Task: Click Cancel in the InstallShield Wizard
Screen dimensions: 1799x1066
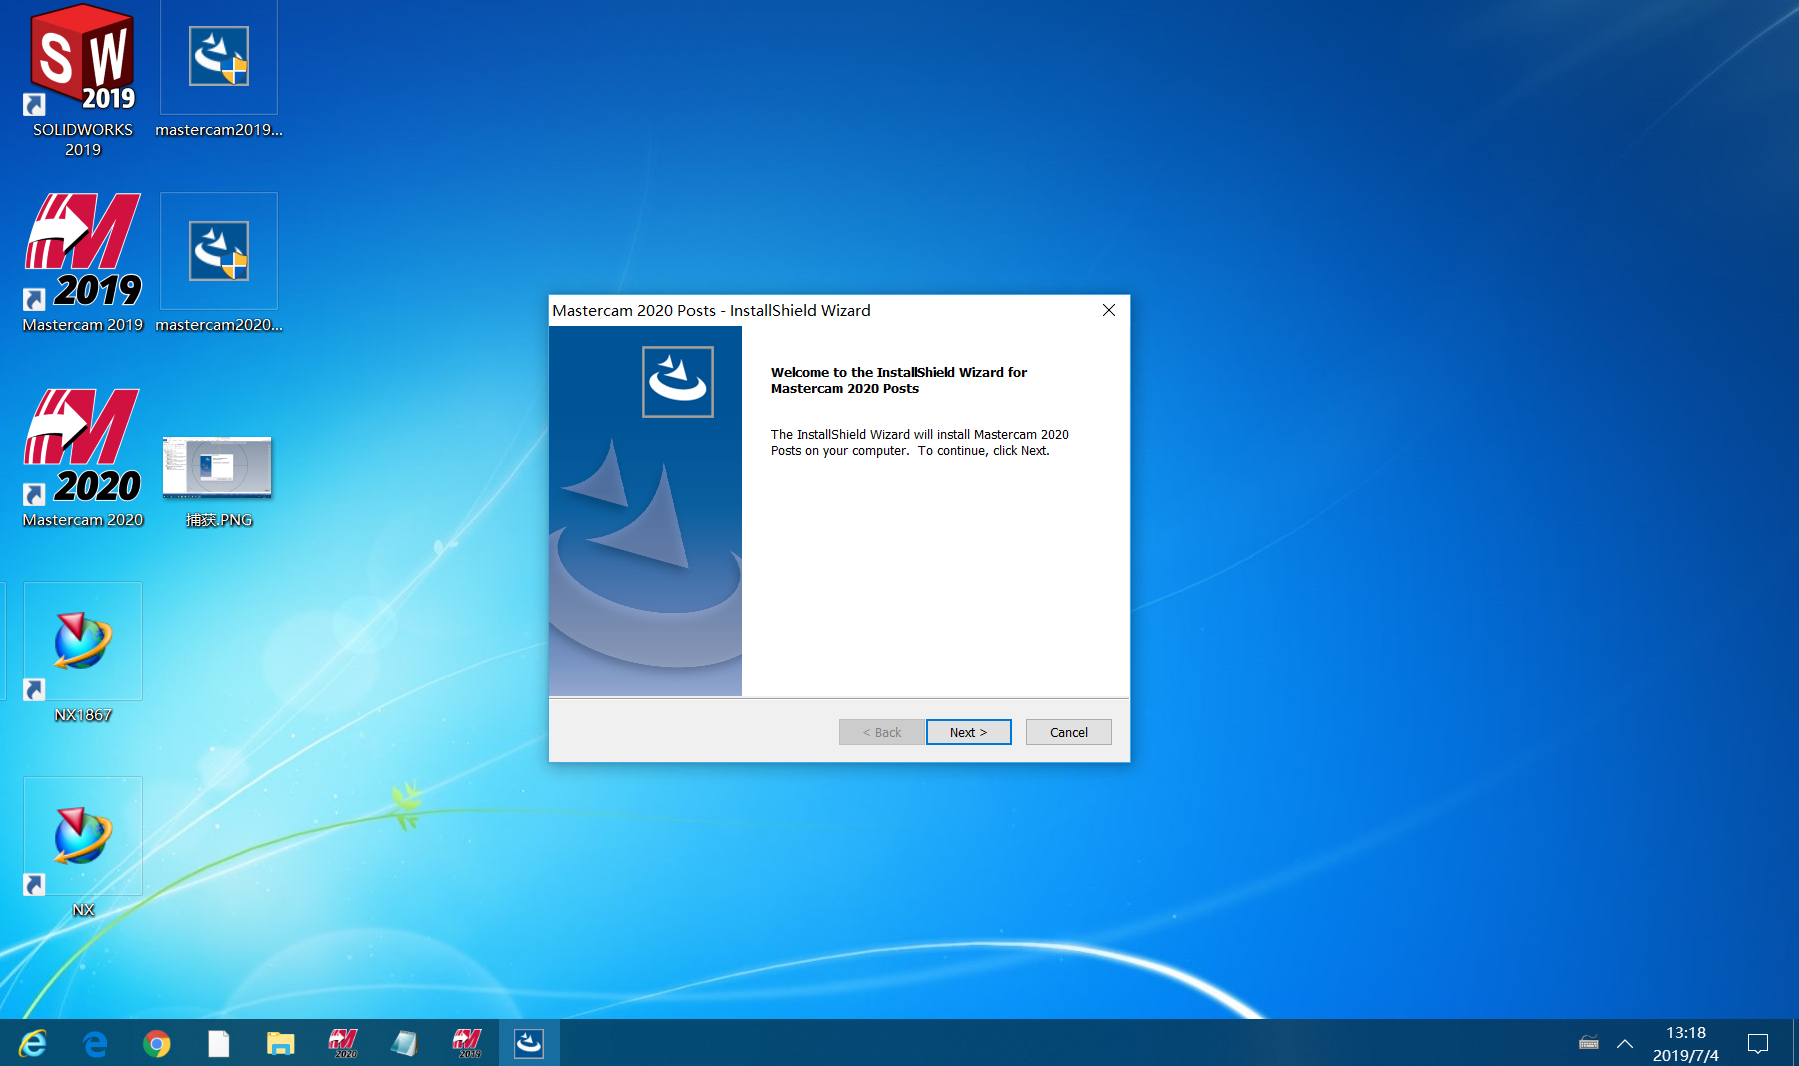Action: (1068, 732)
